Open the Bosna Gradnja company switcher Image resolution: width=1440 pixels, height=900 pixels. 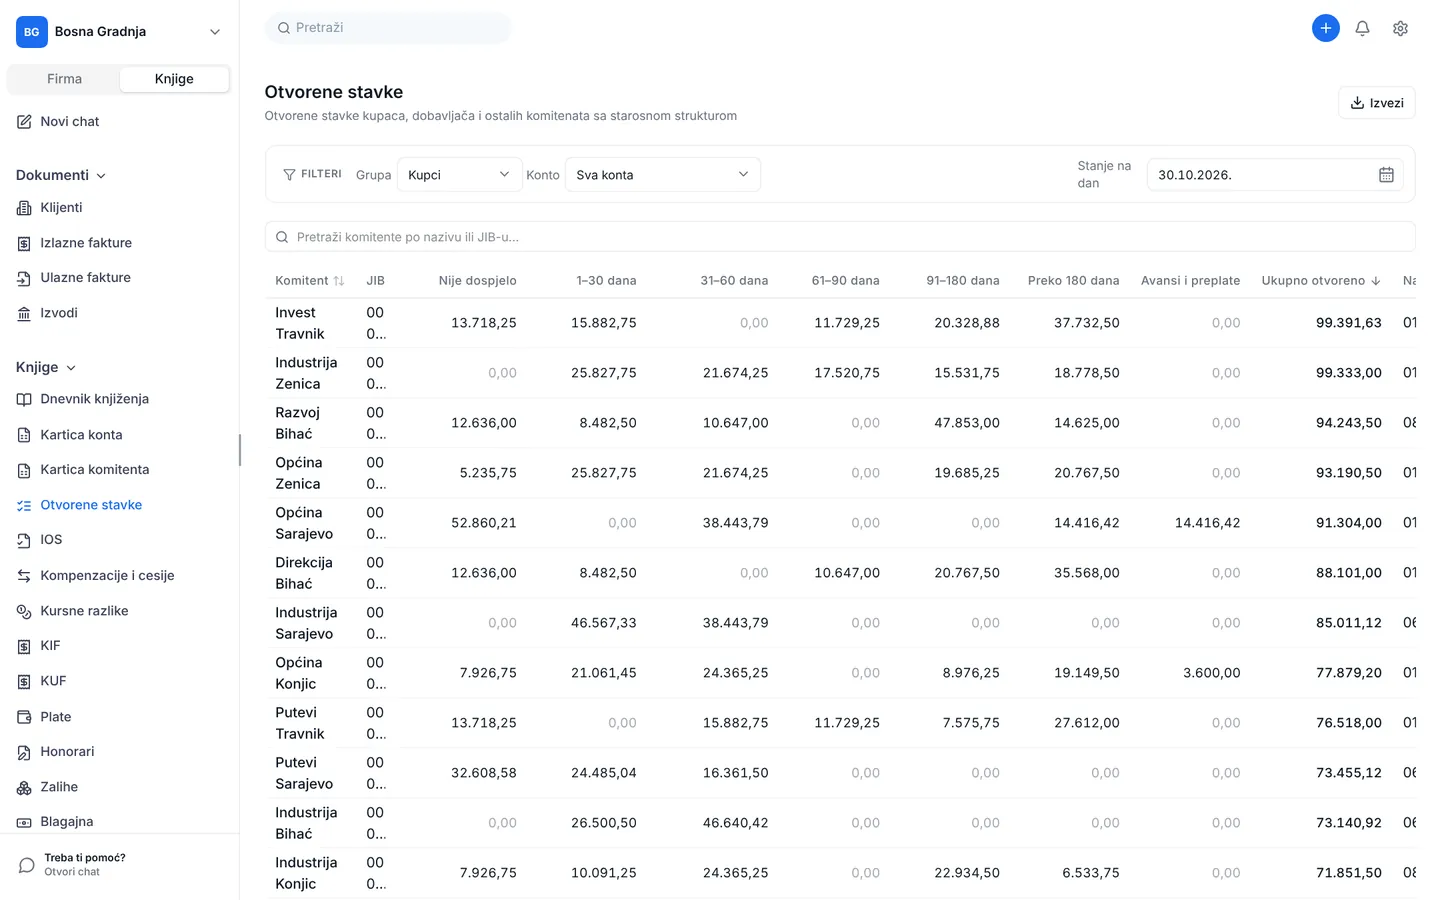[119, 32]
